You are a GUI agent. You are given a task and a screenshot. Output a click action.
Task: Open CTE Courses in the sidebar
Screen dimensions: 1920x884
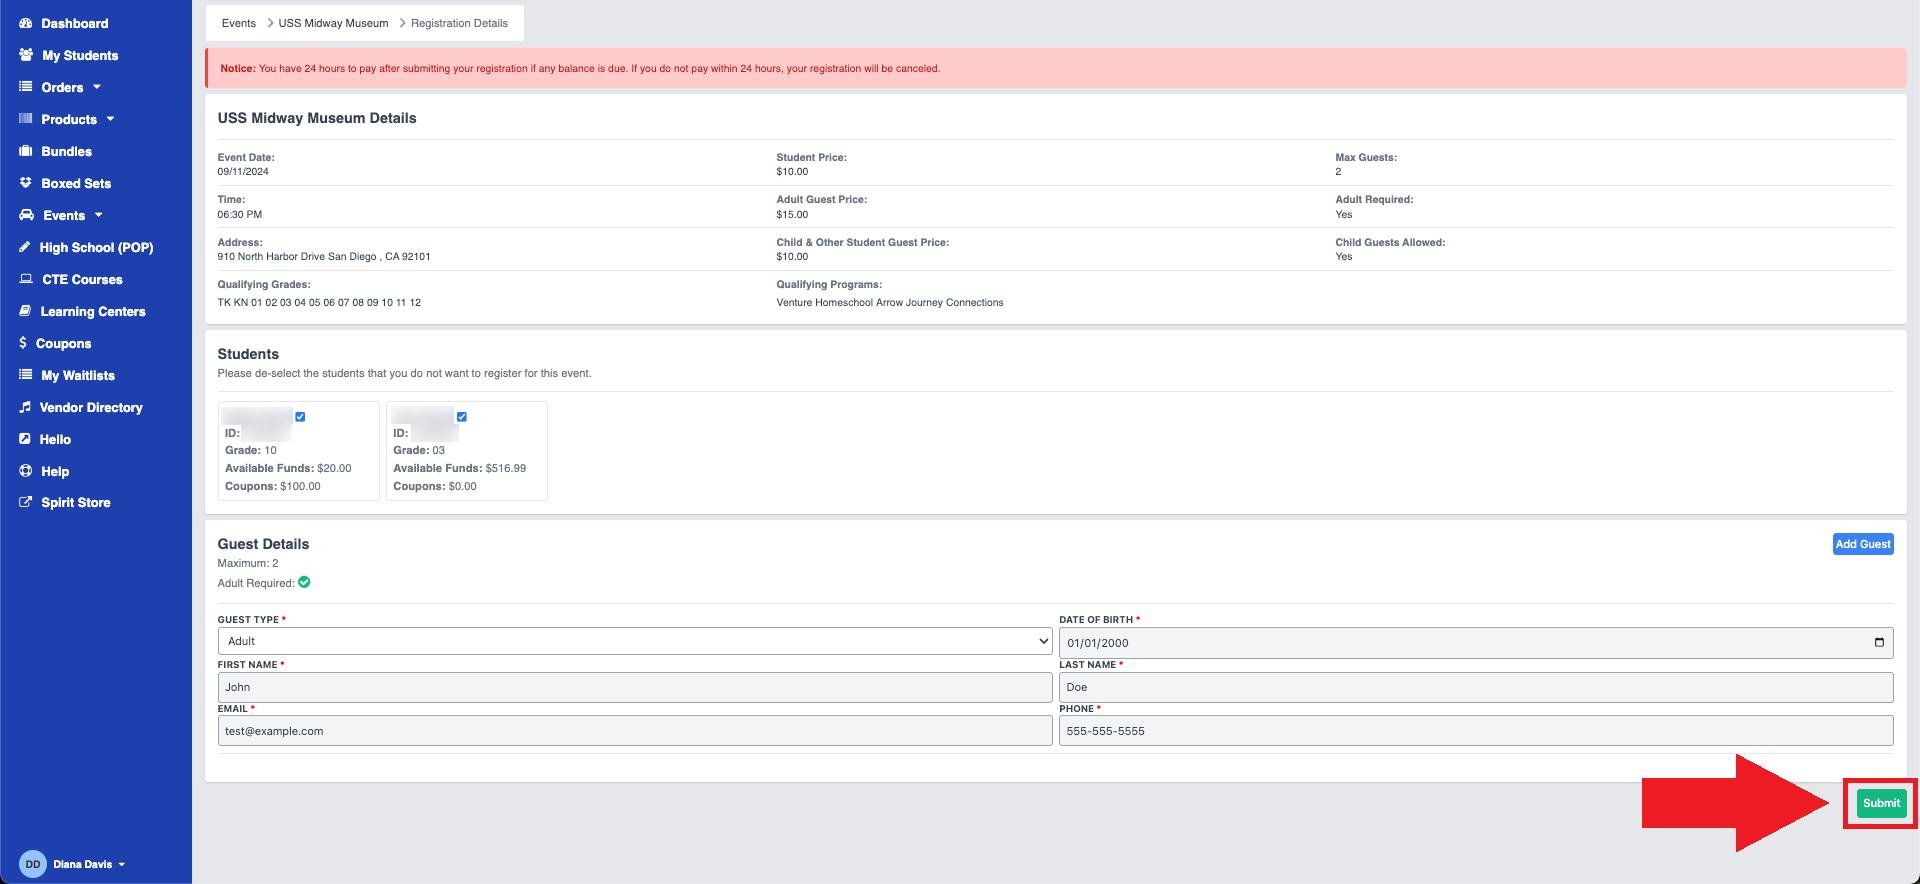[82, 279]
